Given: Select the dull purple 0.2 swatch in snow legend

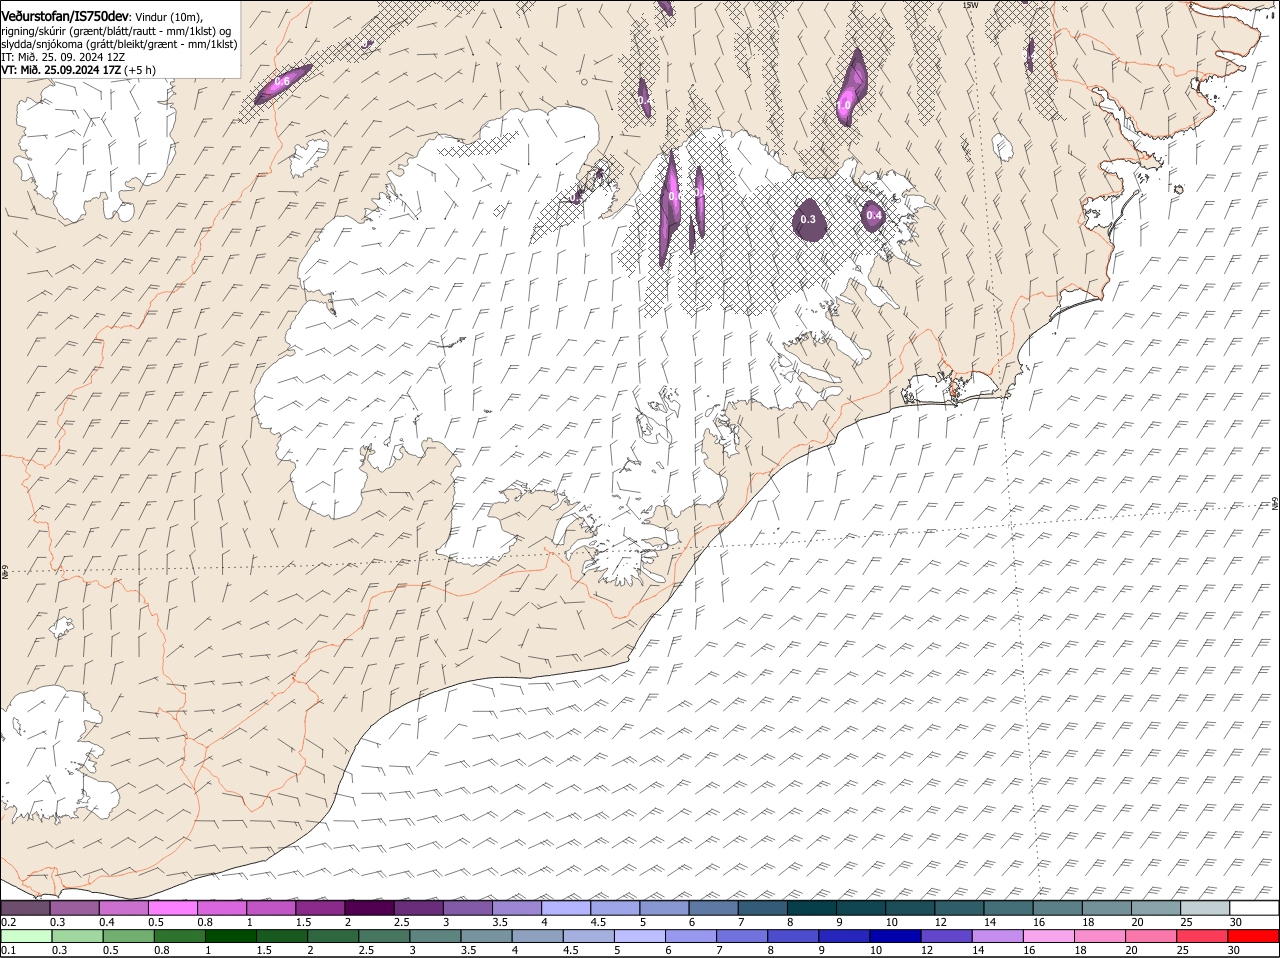Looking at the screenshot, I should [x=26, y=908].
